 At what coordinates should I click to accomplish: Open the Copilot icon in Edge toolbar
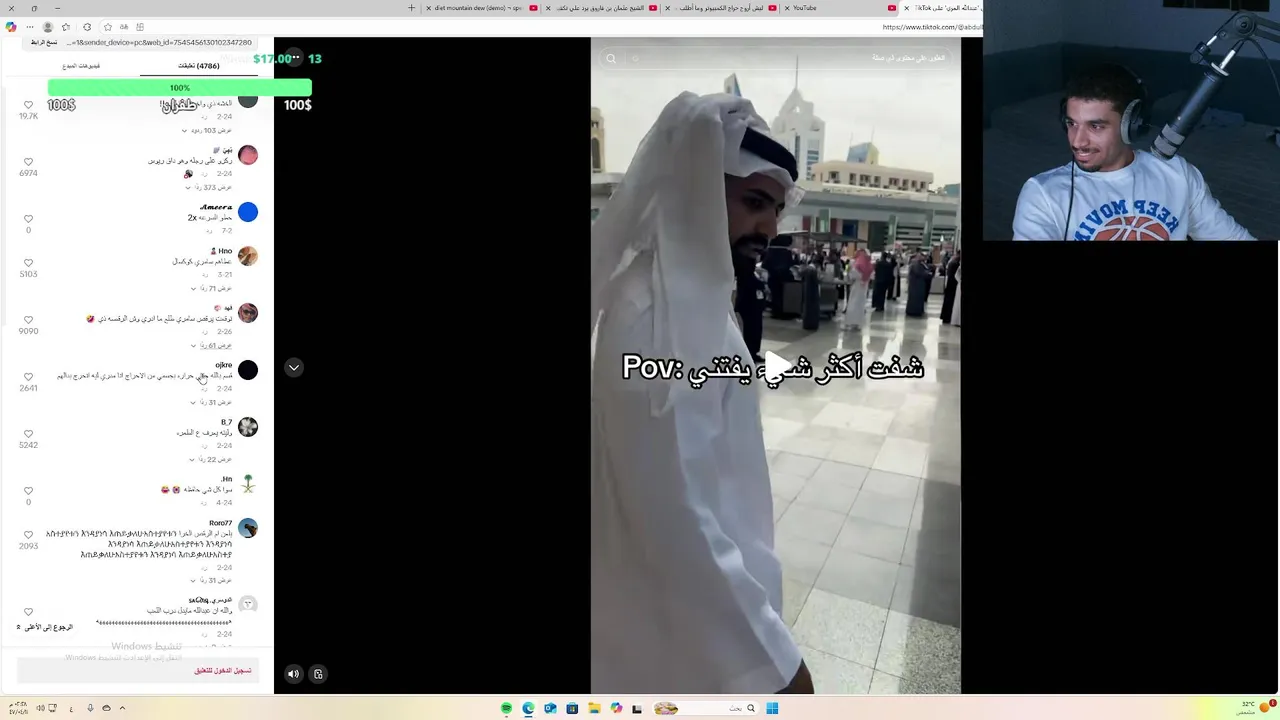[x=11, y=27]
